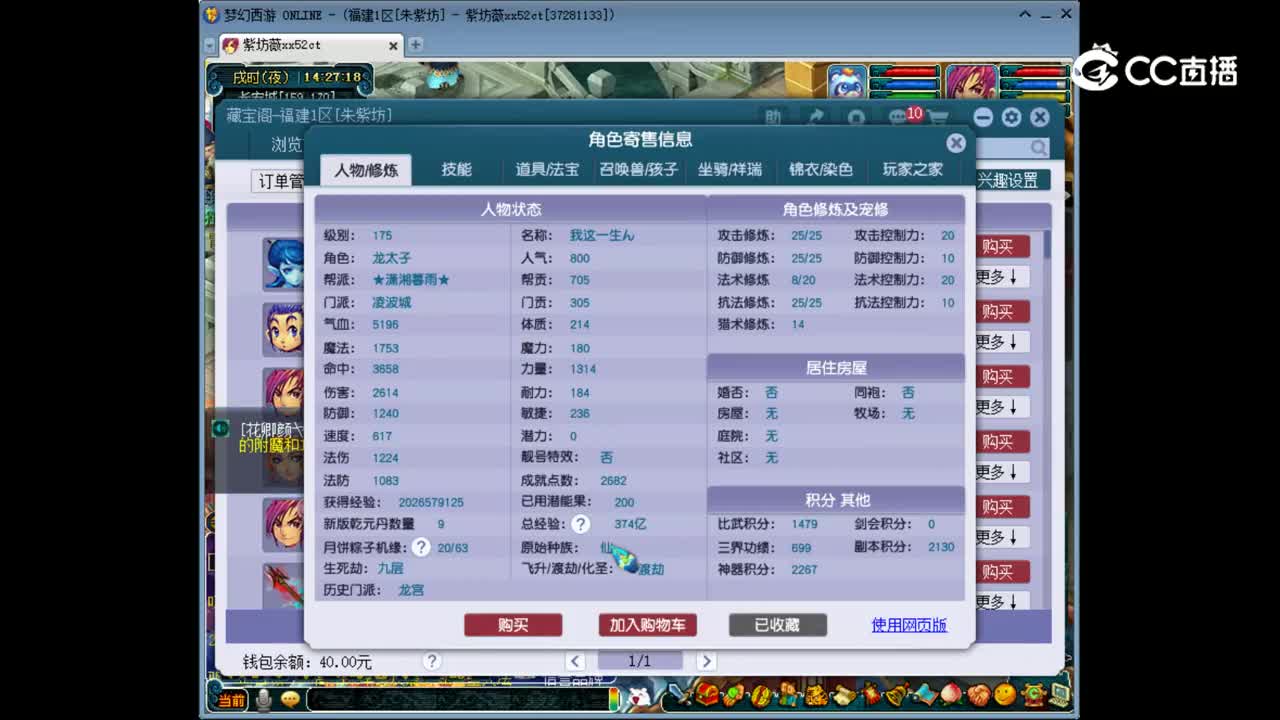1280x720 pixels.
Task: Switch to the 玩家之家 tab
Action: coord(913,170)
